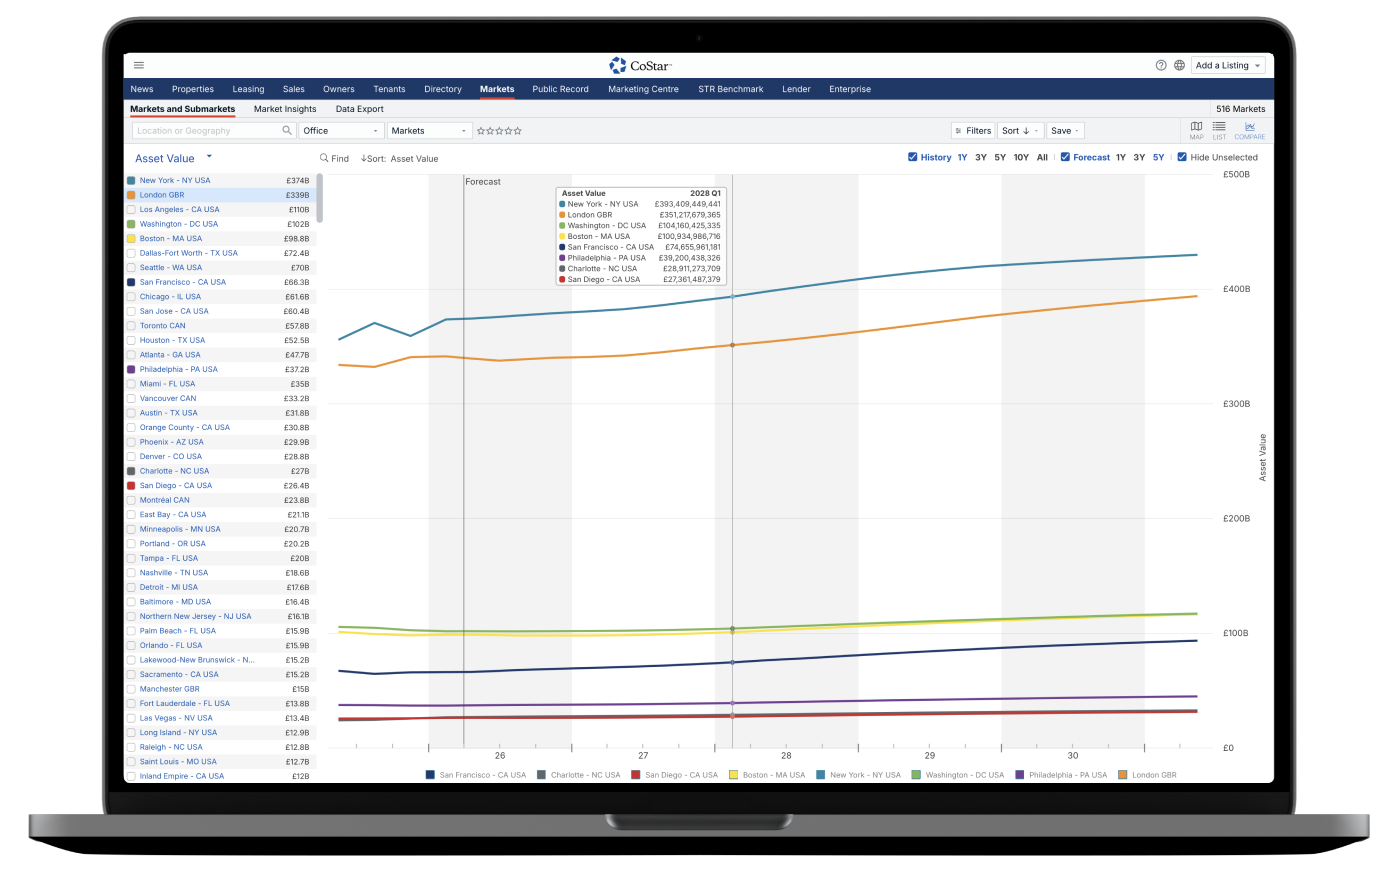Open the Office property type dropdown
The image size is (1400, 894).
pos(341,131)
